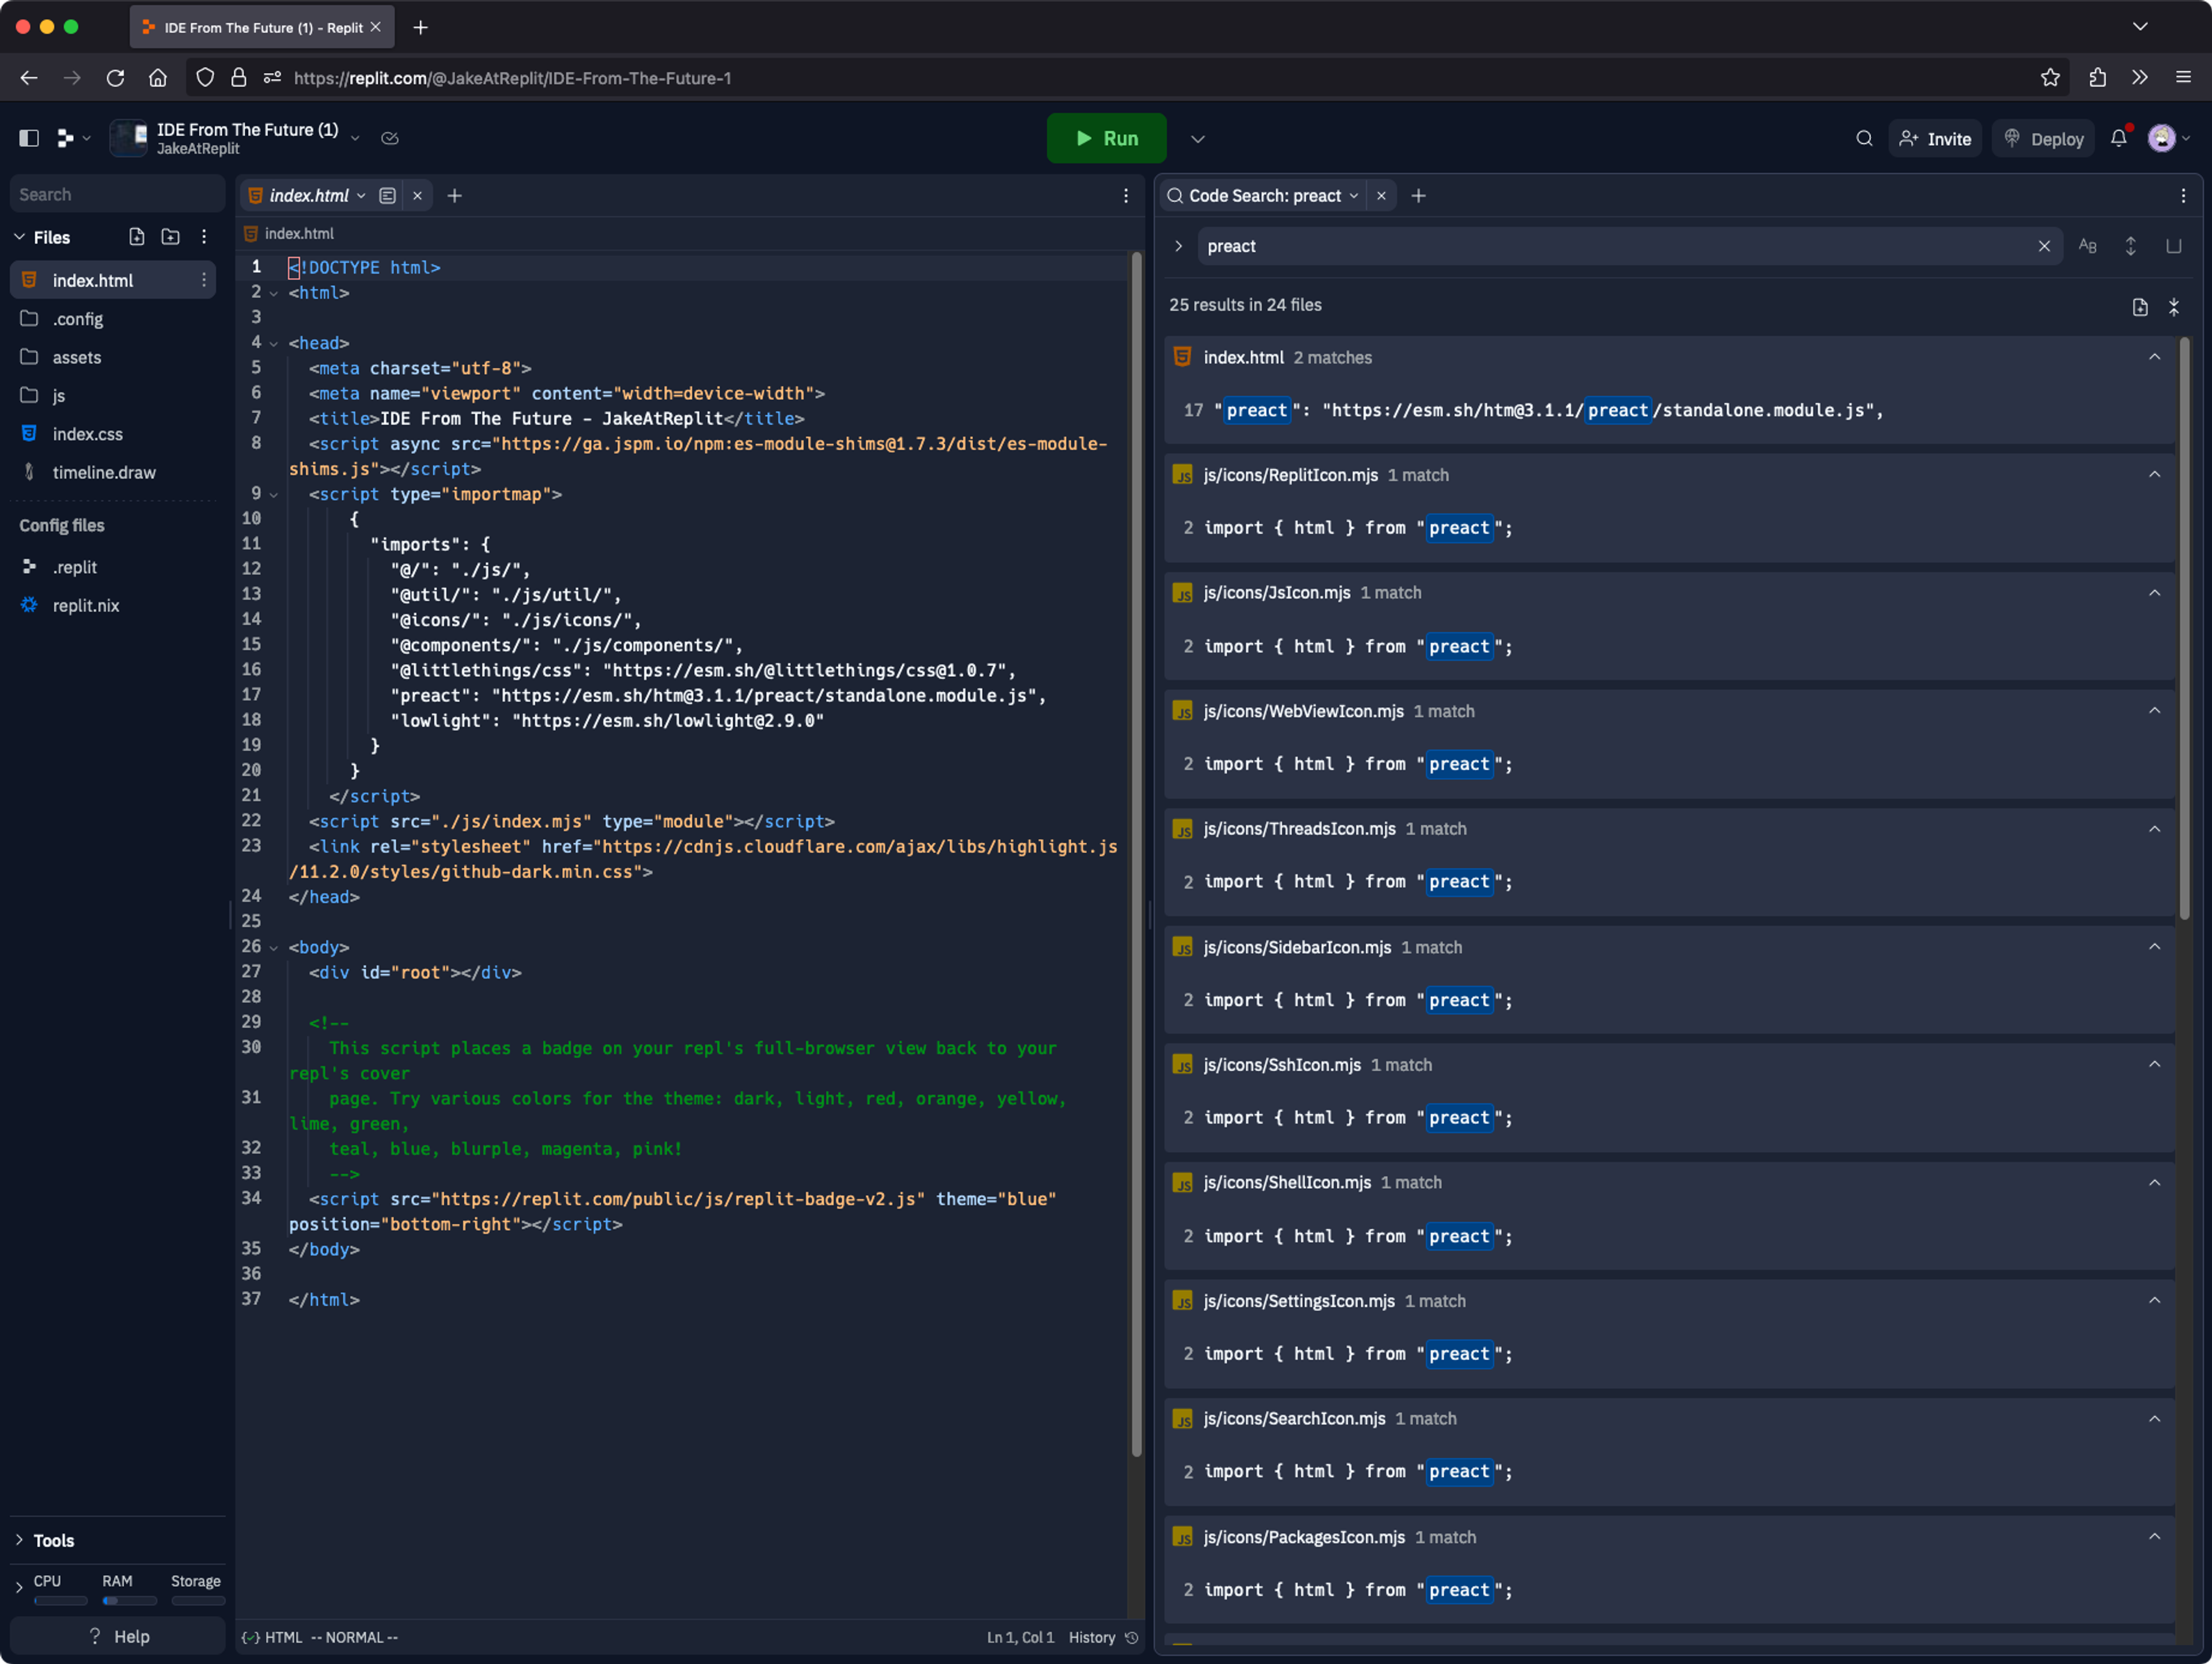Close the Code Search tab
This screenshot has width=2212, height=1664.
(x=1381, y=196)
